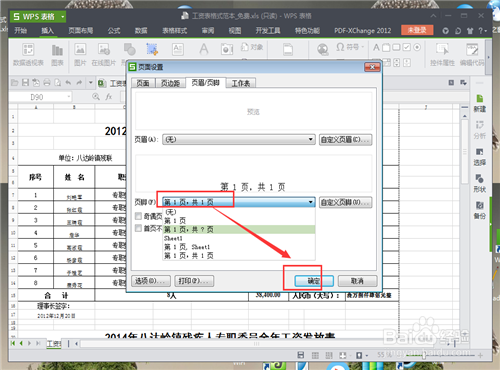Close the 页面设置 dialog
Image resolution: width=500 pixels, height=370 pixels.
click(x=372, y=67)
